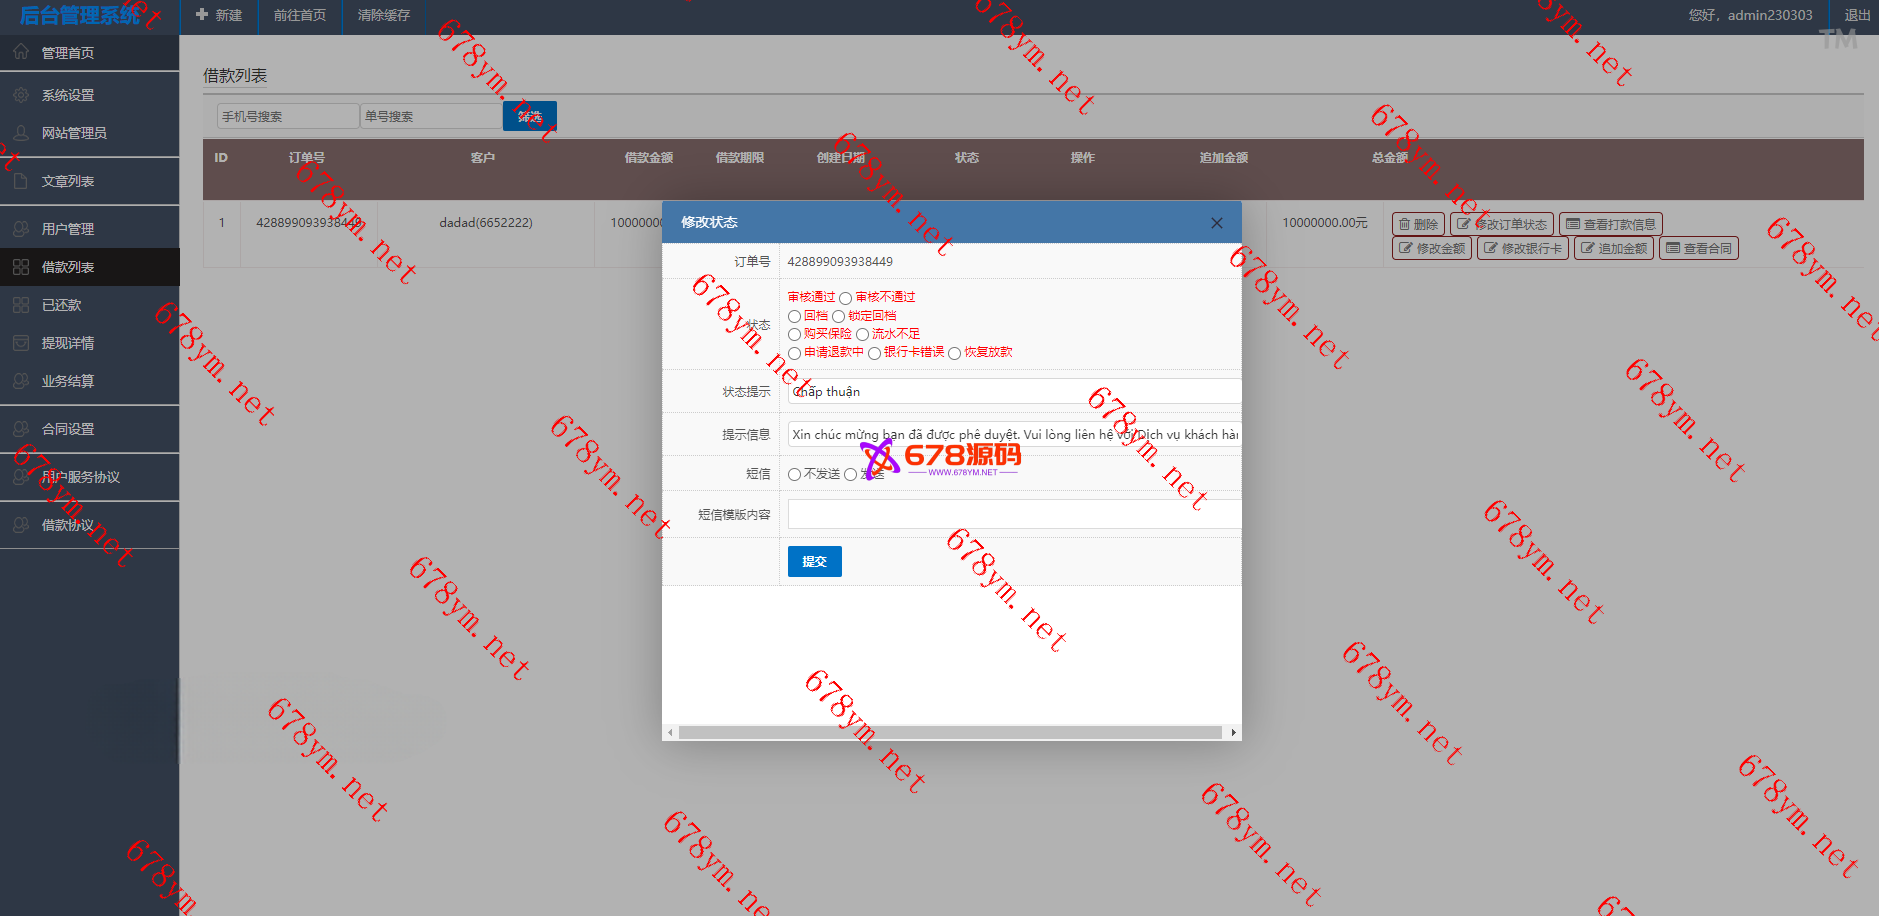The width and height of the screenshot is (1879, 916).
Task: Click the grid icon beside 已还款
Action: (x=21, y=305)
